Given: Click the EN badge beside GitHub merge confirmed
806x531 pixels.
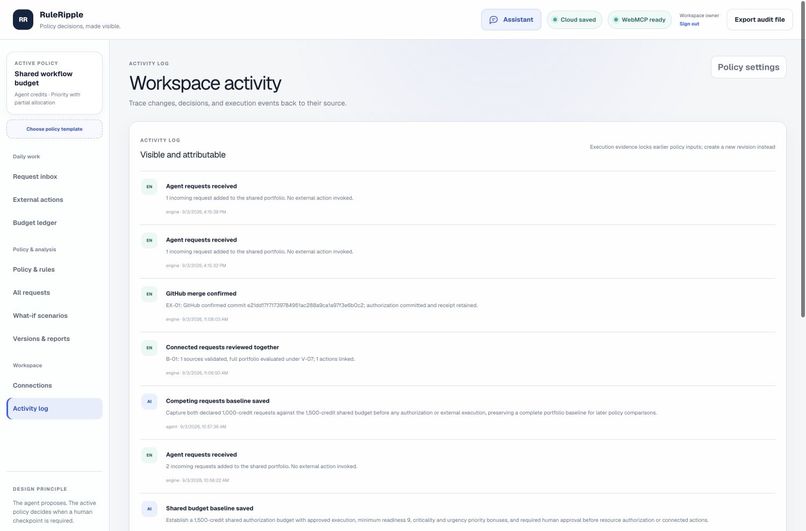Looking at the screenshot, I should coord(149,294).
